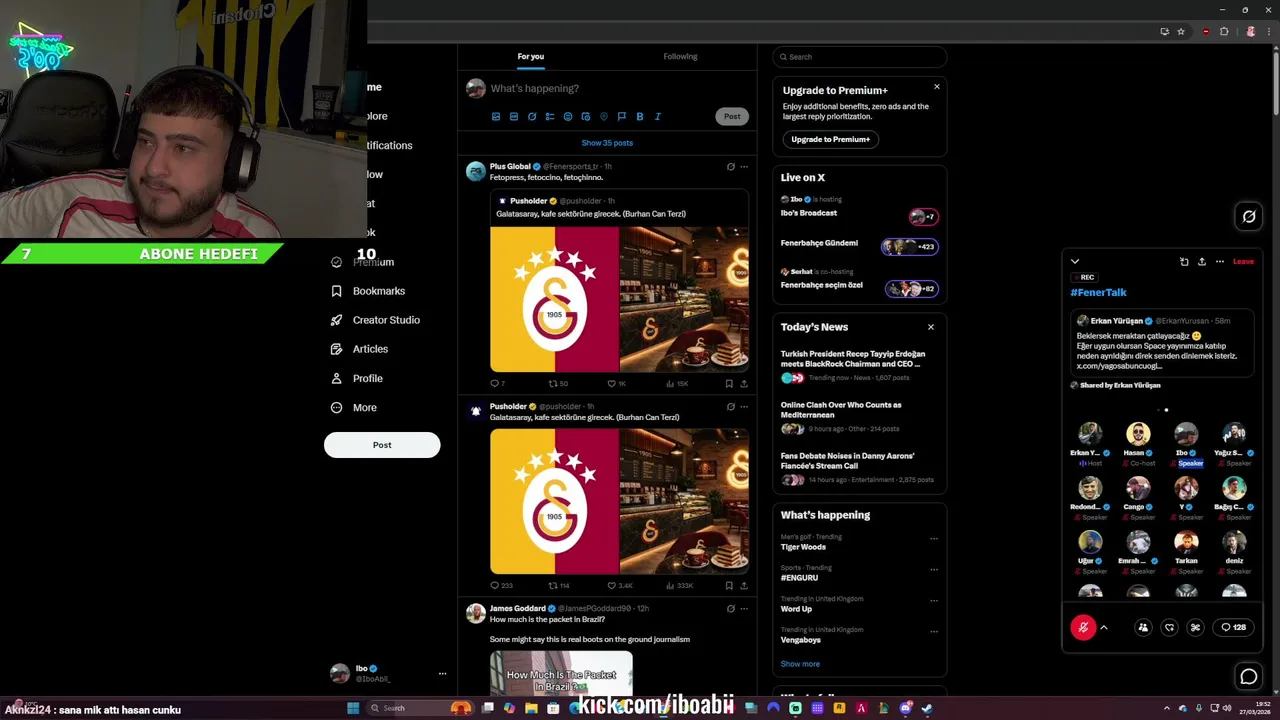Image resolution: width=1280 pixels, height=720 pixels.
Task: Click the white Post button in sidebar
Action: click(x=382, y=445)
